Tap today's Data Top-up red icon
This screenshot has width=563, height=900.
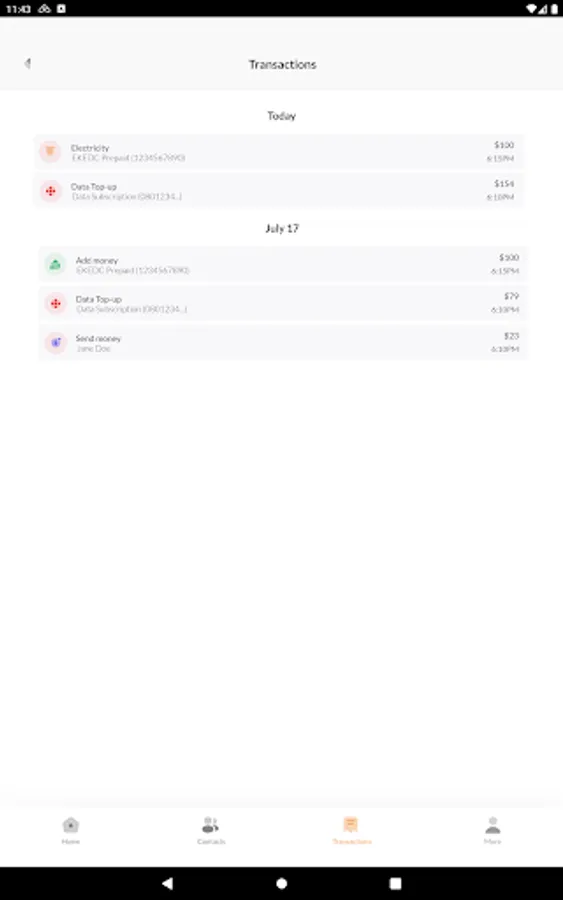(51, 191)
